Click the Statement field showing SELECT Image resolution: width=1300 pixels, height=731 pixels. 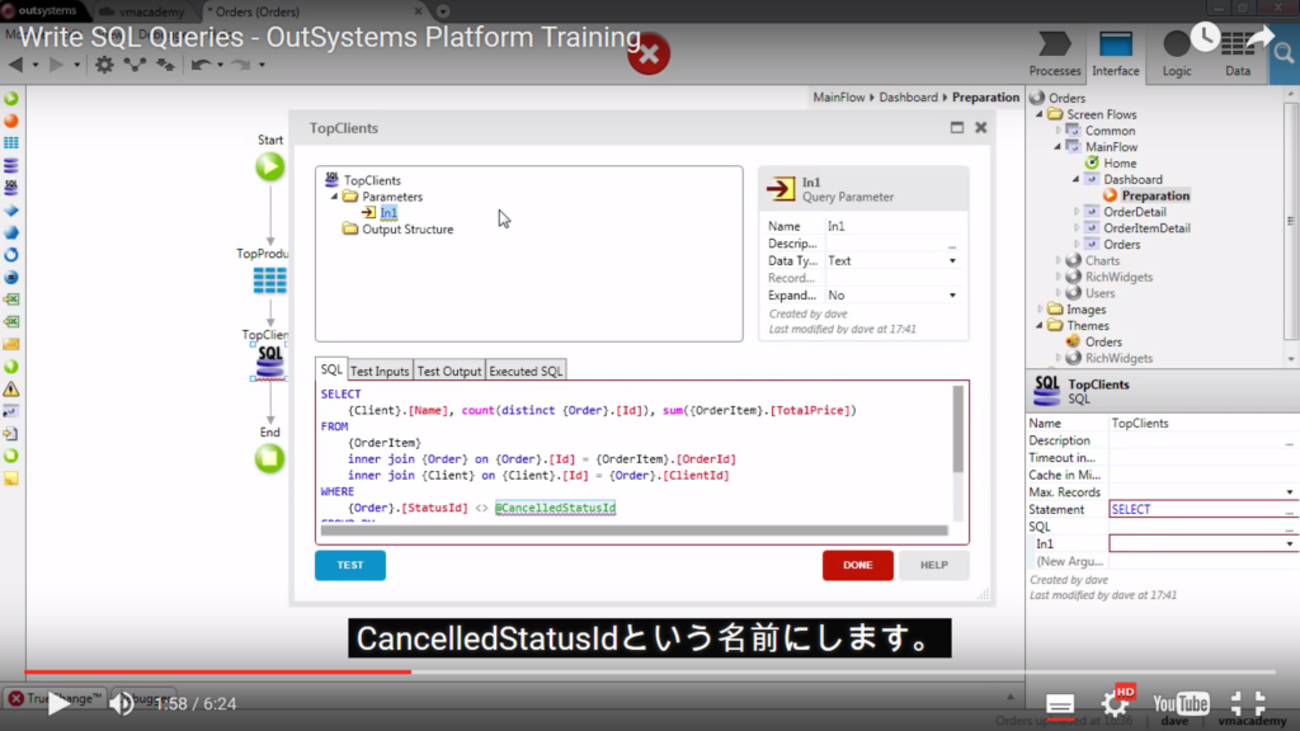point(1203,509)
